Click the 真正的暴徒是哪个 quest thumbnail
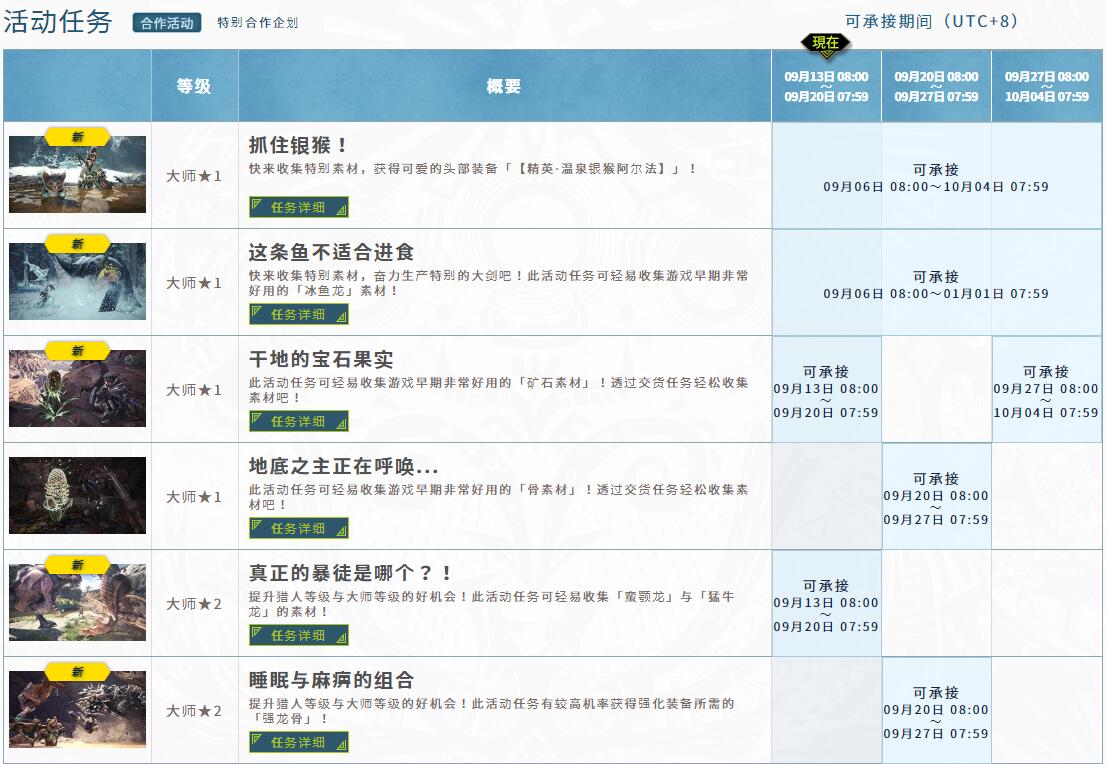 pyautogui.click(x=77, y=604)
